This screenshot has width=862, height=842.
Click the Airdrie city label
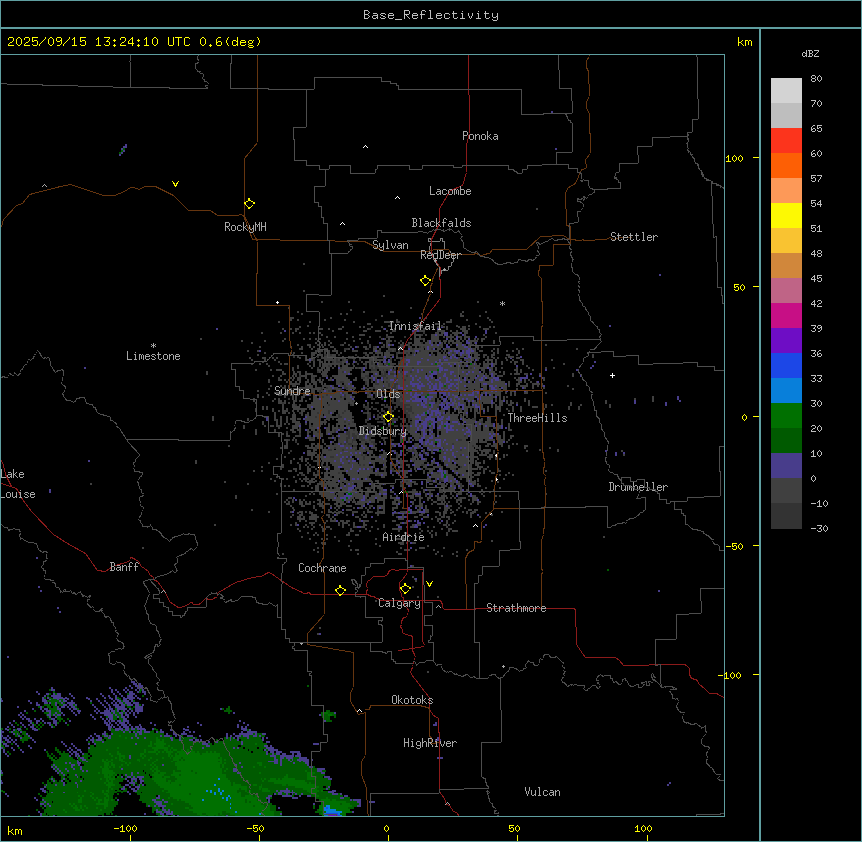404,537
